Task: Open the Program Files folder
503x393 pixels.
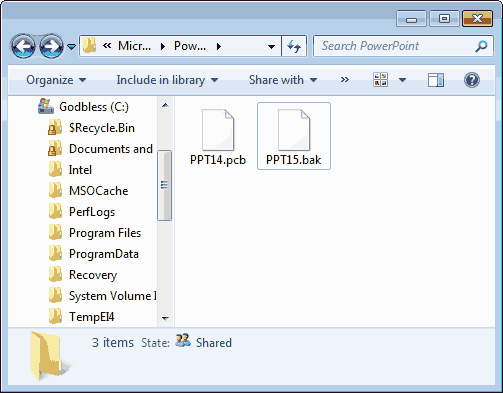Action: (105, 233)
